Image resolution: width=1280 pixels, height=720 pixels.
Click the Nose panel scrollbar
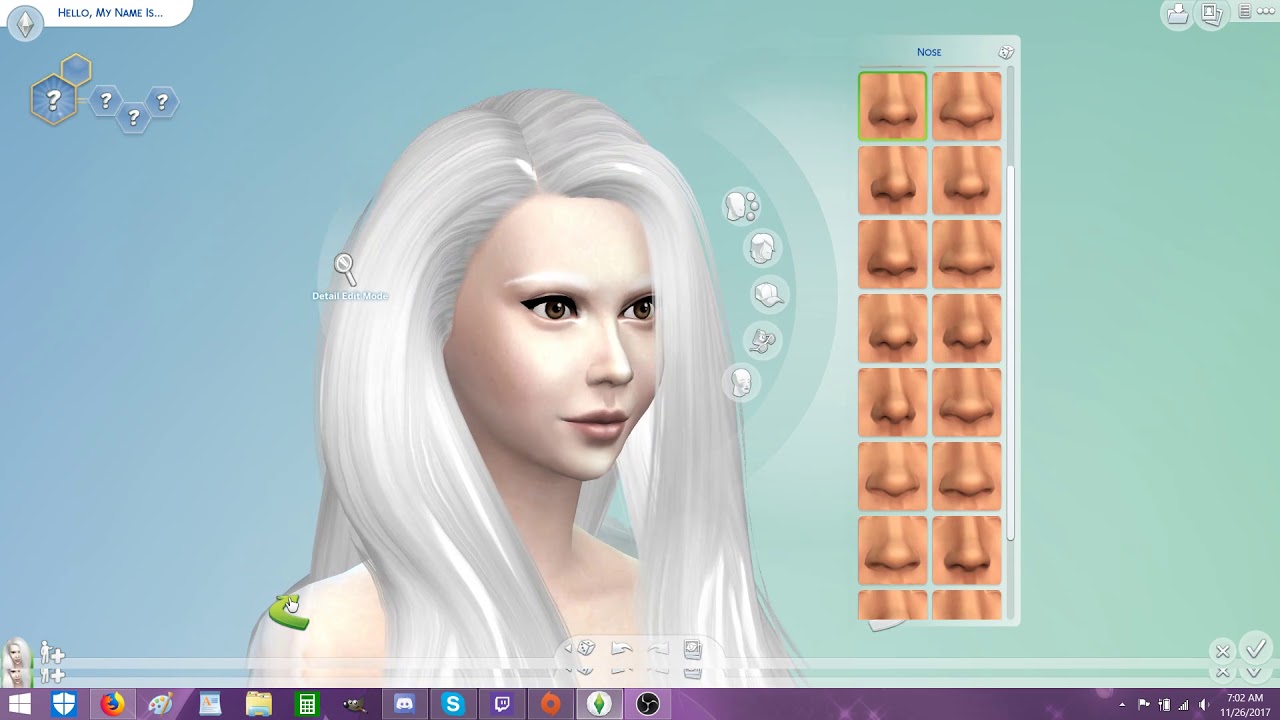pyautogui.click(x=1011, y=355)
